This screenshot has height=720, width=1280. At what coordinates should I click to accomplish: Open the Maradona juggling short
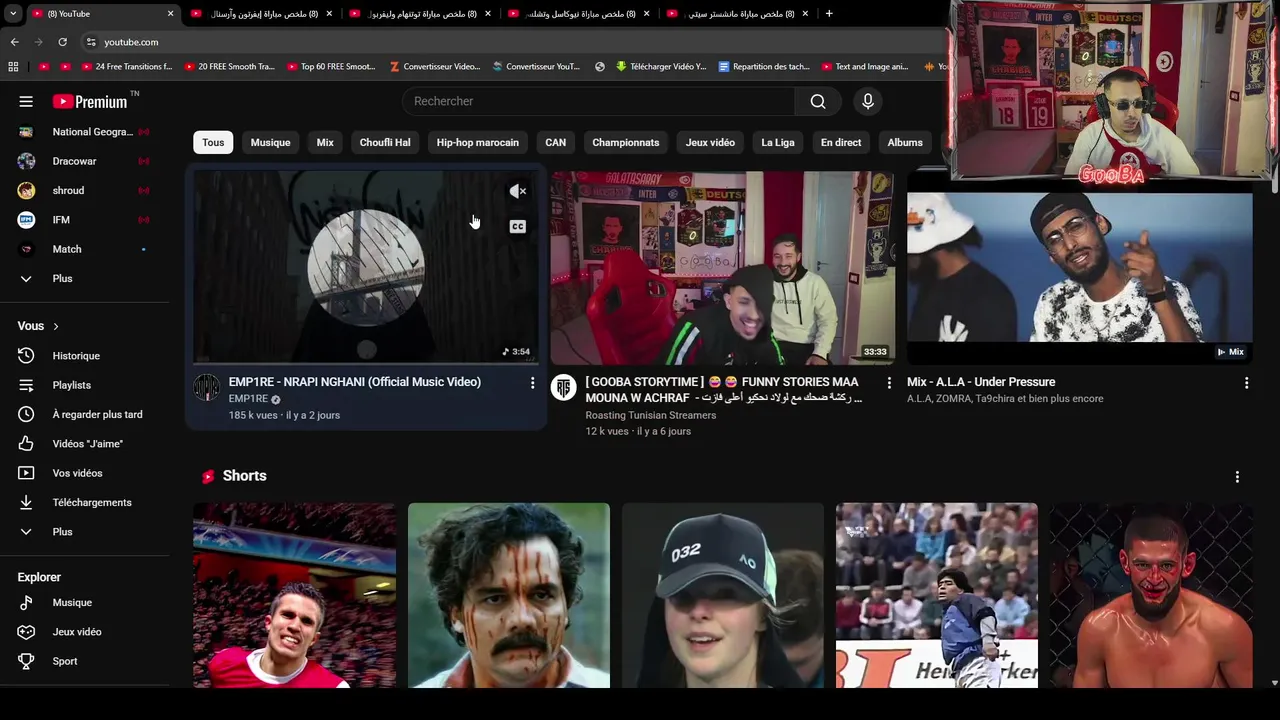(937, 595)
